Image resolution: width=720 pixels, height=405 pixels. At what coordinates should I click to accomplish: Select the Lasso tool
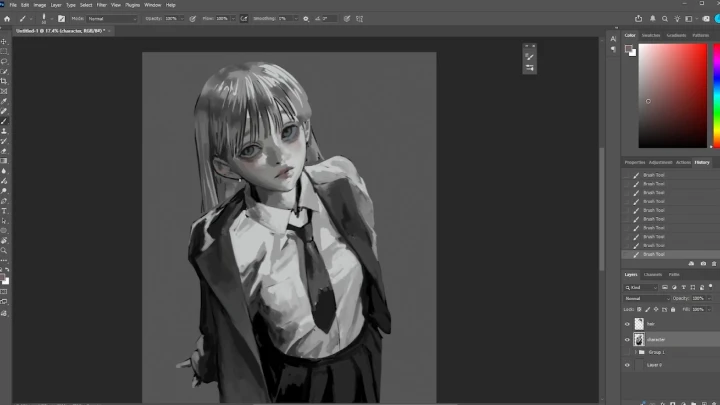point(4,62)
